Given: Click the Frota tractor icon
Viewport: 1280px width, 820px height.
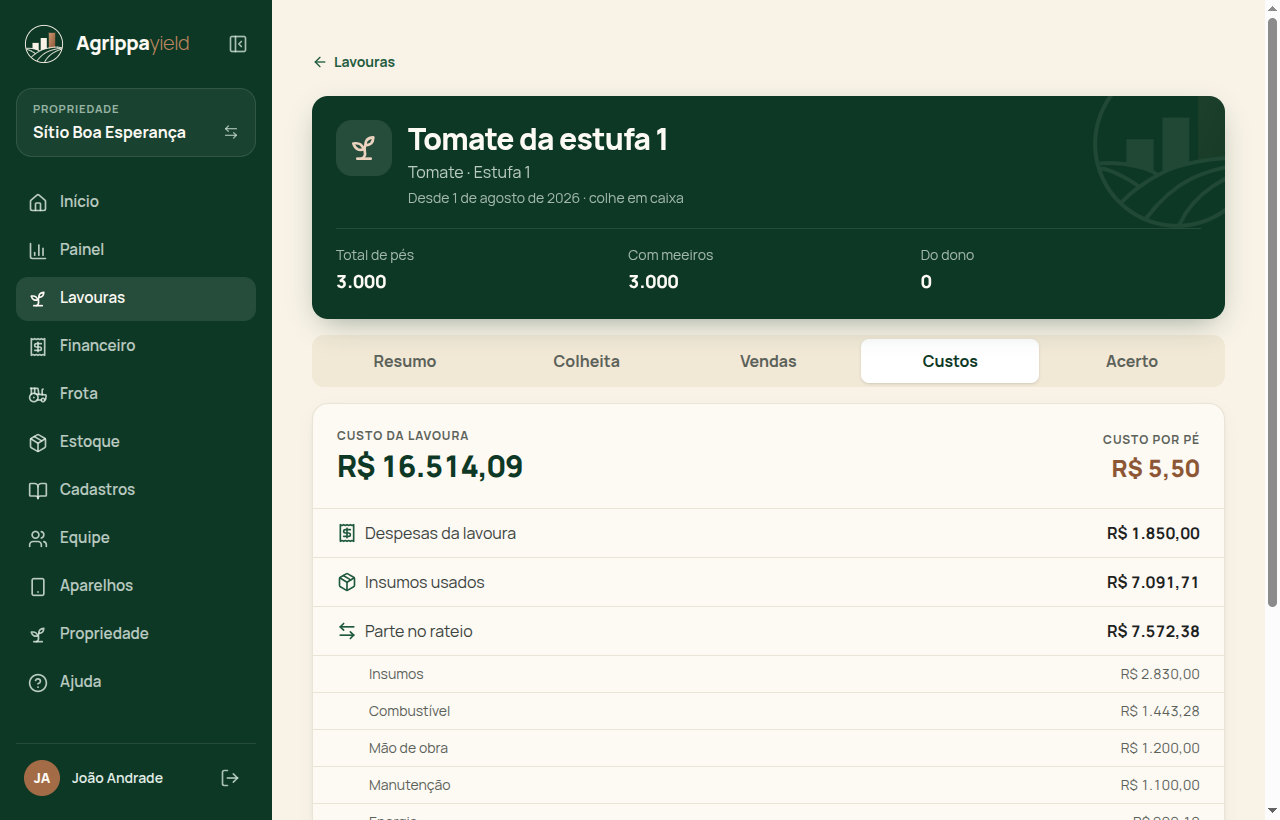Looking at the screenshot, I should (38, 394).
